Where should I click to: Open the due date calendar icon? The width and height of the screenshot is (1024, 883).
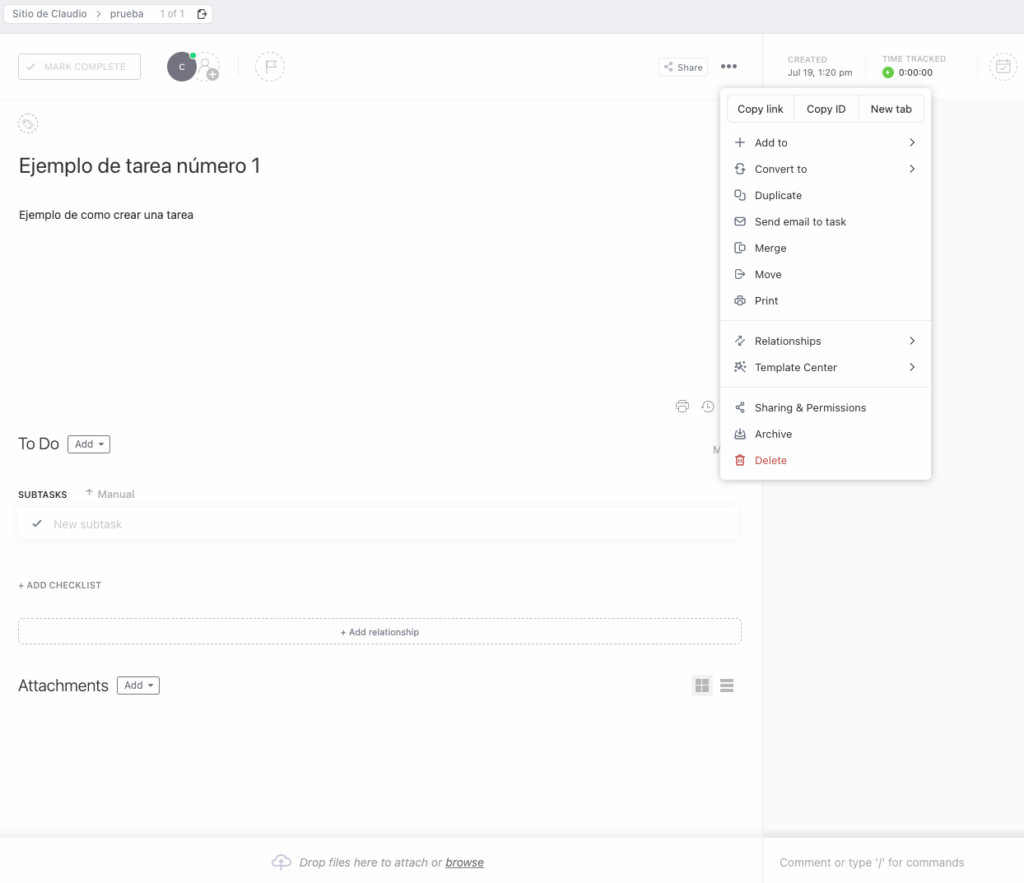1003,66
